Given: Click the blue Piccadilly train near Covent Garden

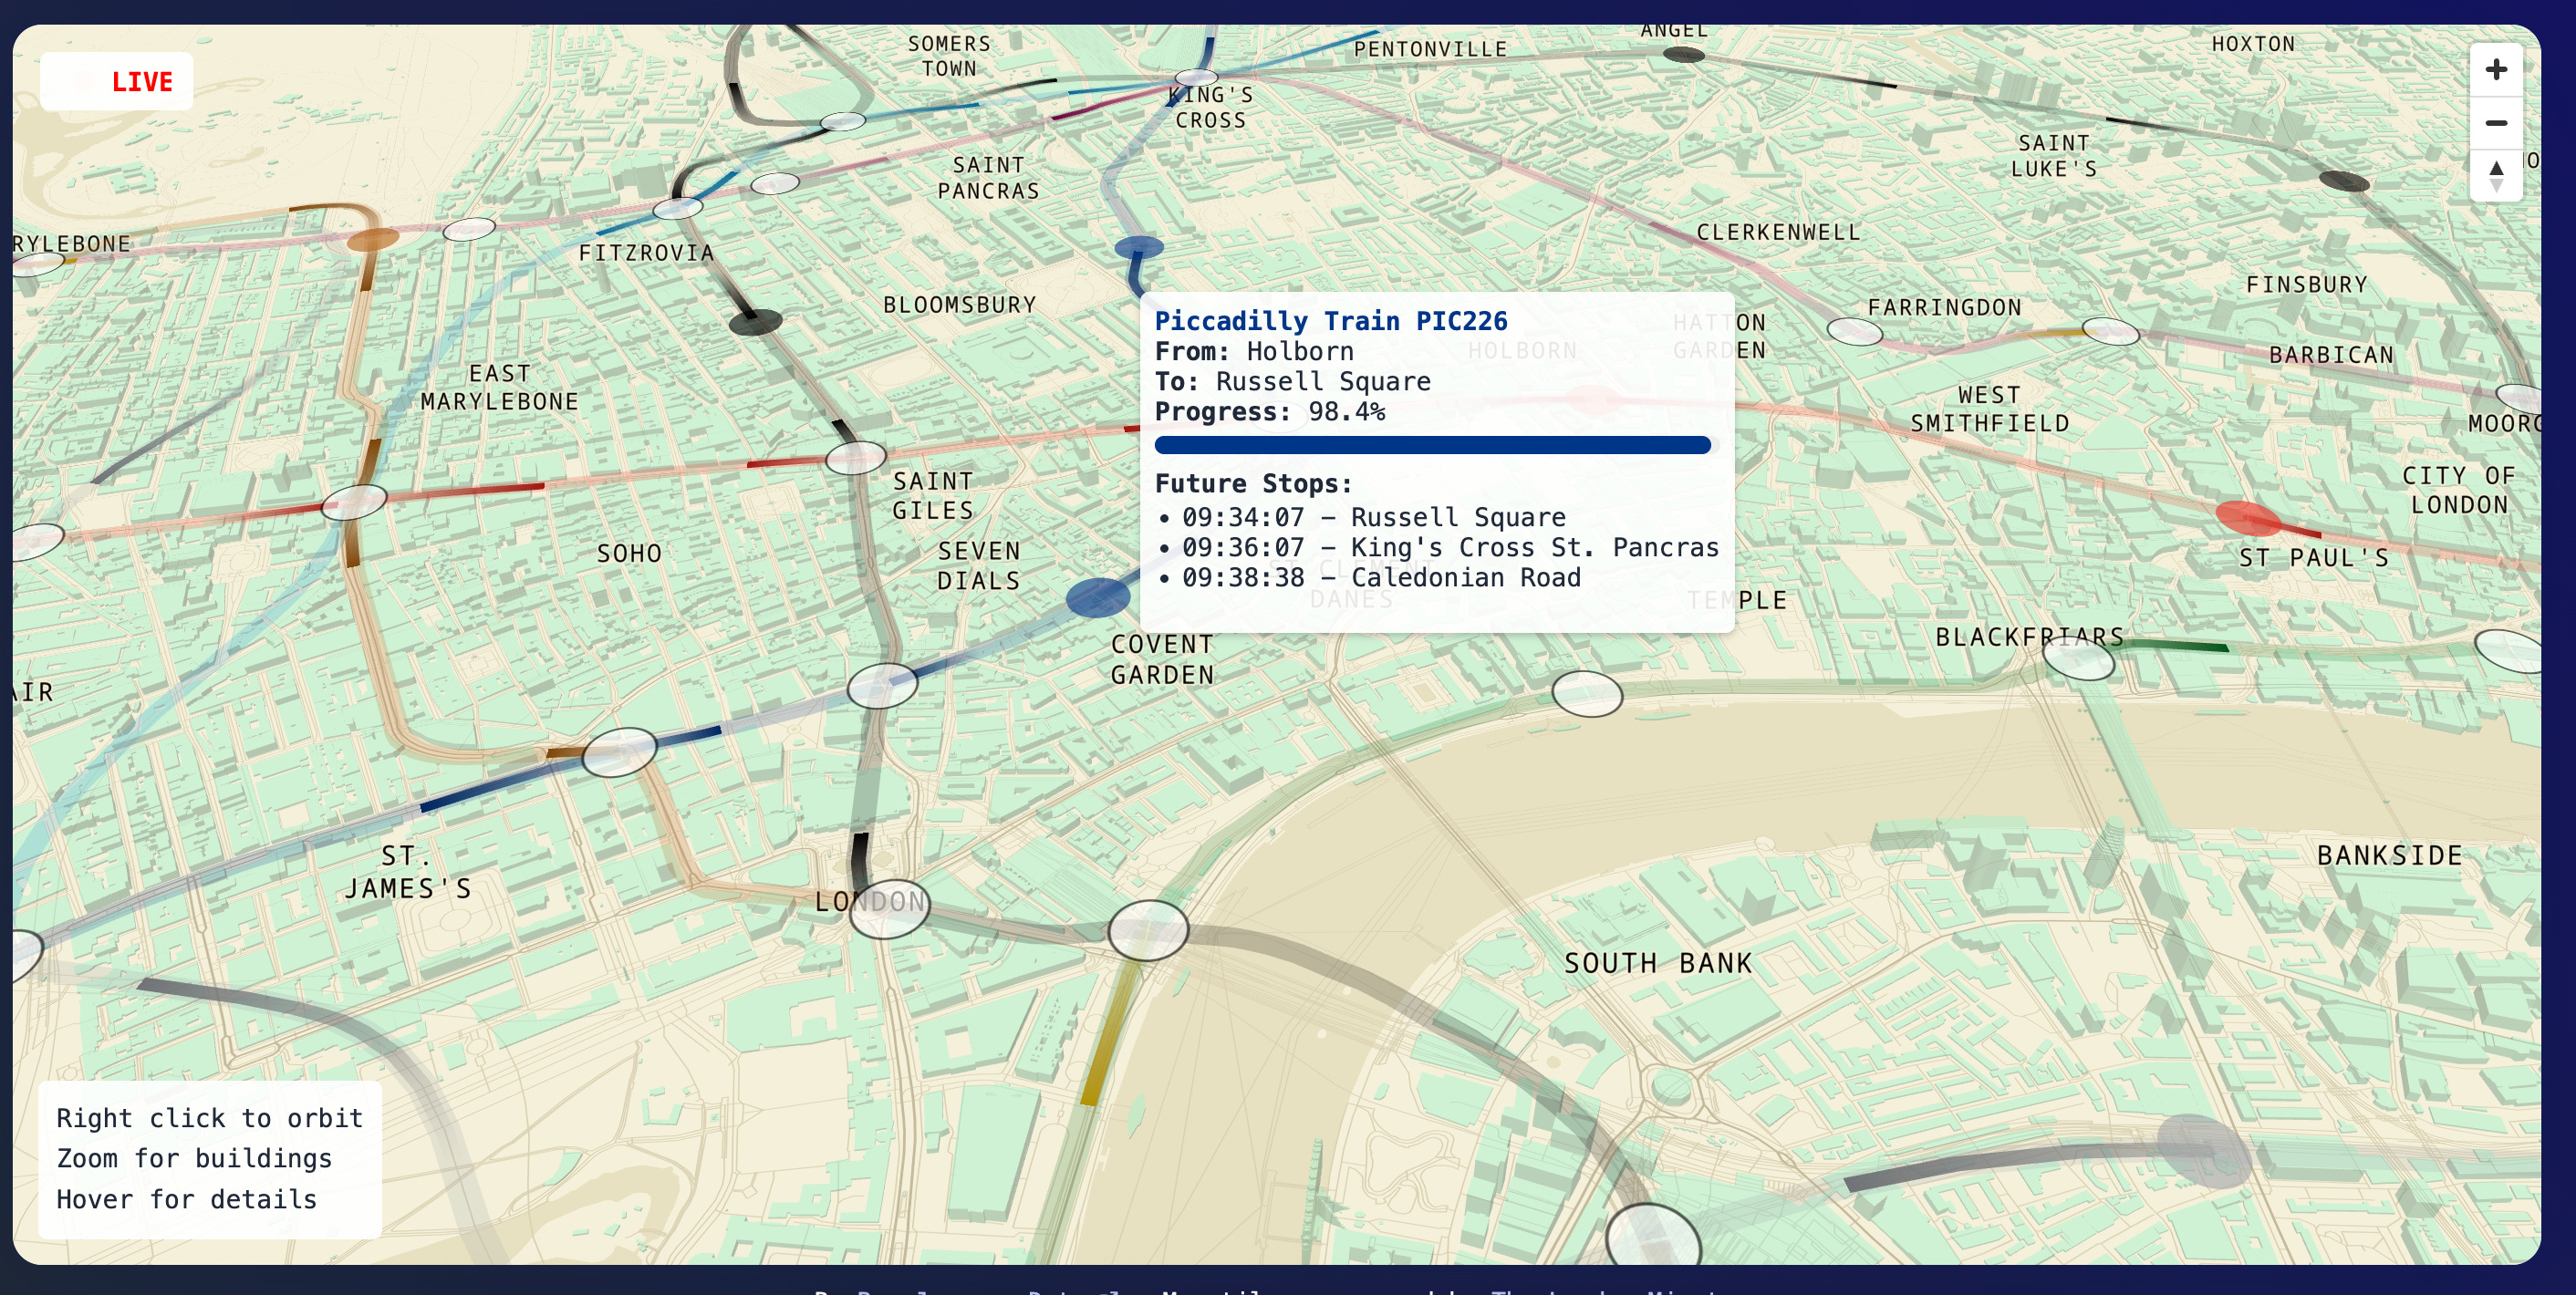Looking at the screenshot, I should (1097, 597).
